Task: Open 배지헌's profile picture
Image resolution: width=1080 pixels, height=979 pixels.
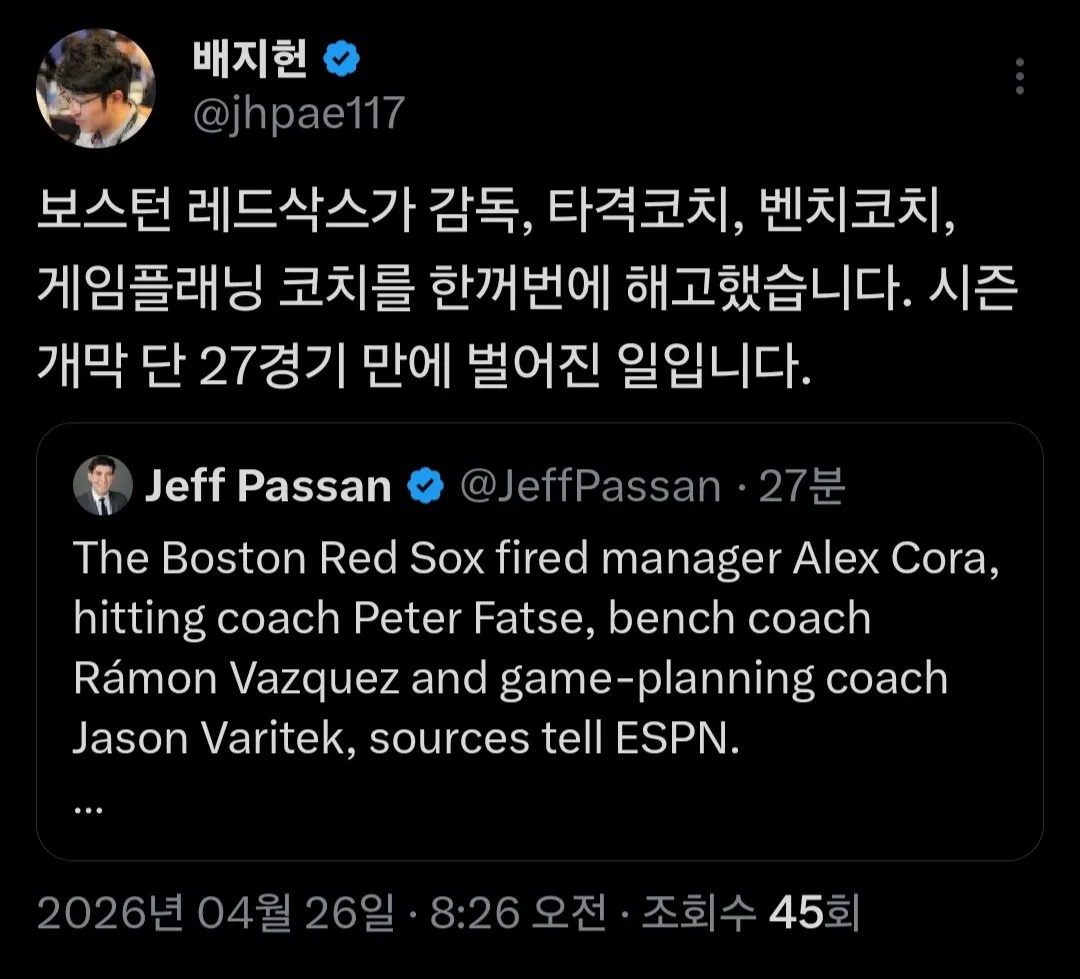Action: (96, 88)
